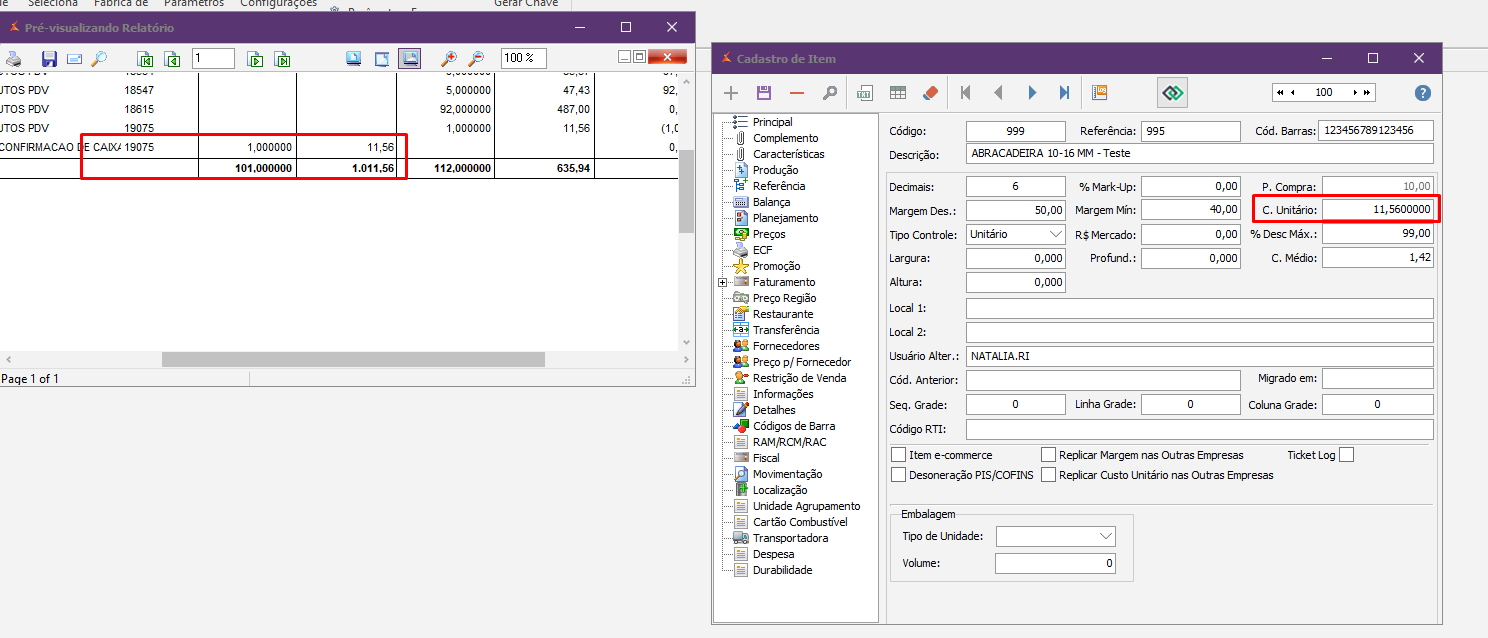
Task: Expand the Faturamento tree node
Action: point(722,282)
